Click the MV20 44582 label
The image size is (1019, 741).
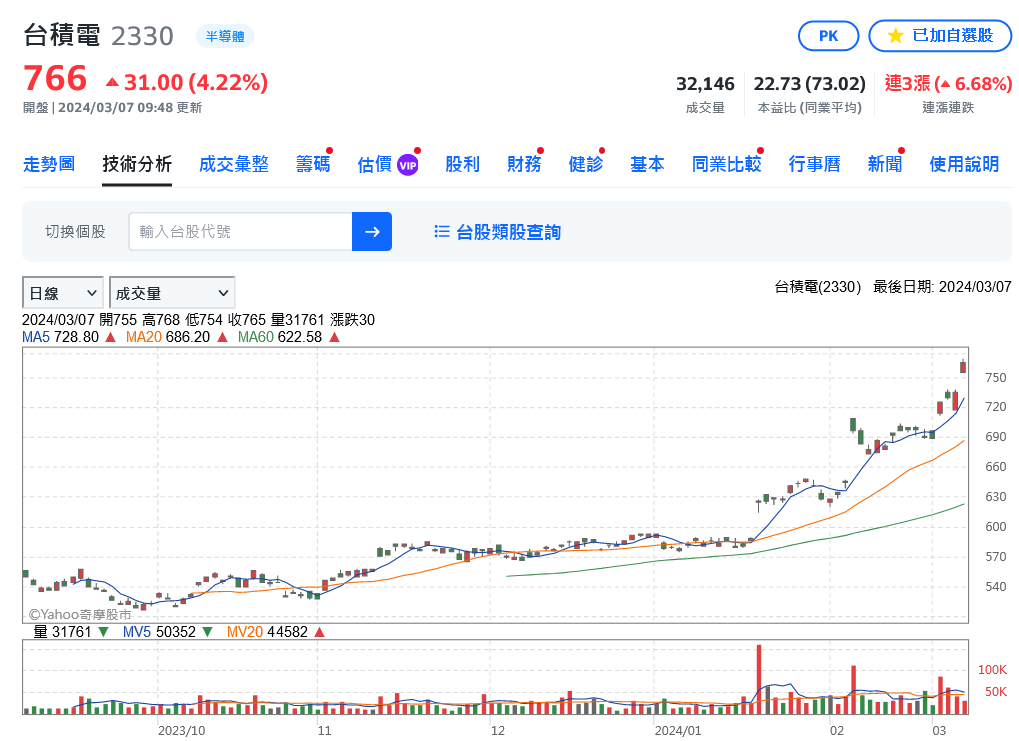267,632
